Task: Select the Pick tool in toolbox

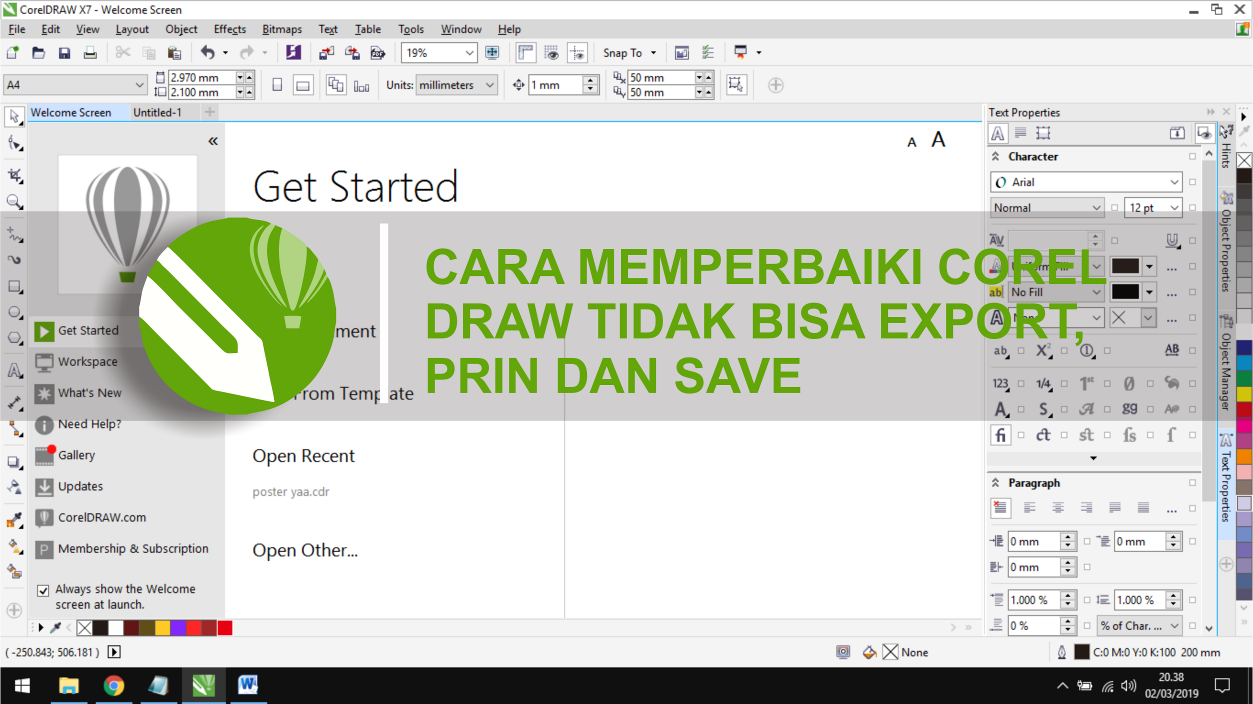Action: coord(14,117)
